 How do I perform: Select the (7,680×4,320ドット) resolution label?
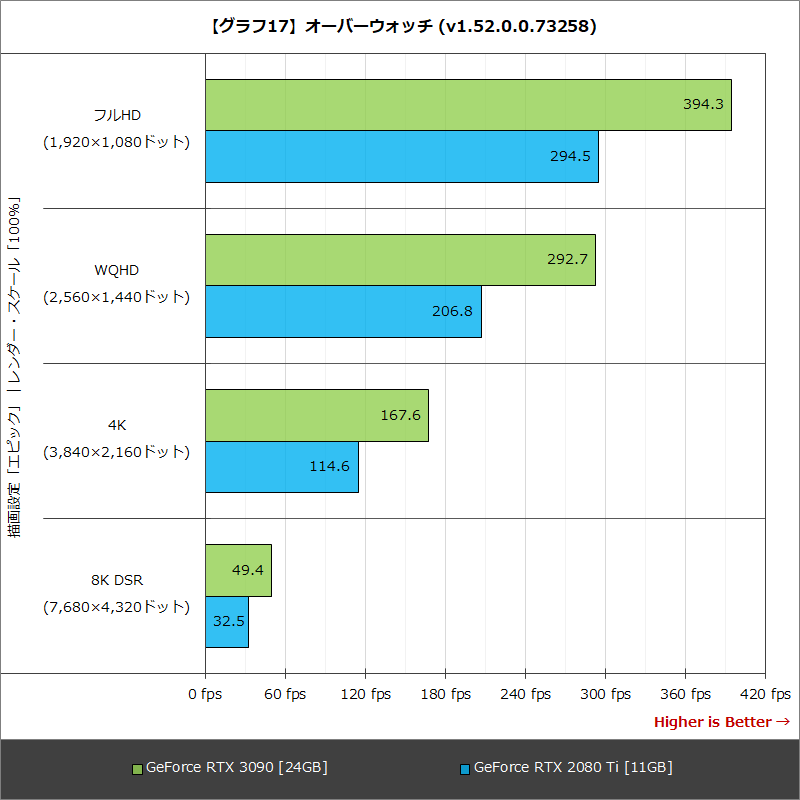point(116,607)
